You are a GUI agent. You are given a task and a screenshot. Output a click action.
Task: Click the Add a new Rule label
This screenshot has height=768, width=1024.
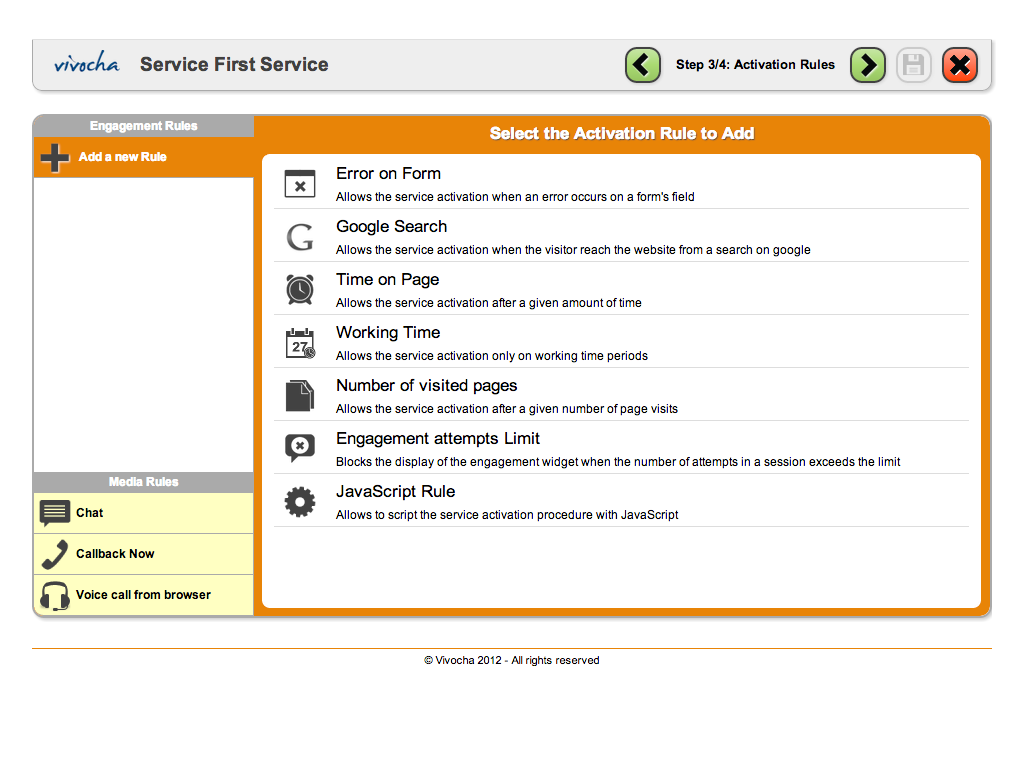coord(122,157)
